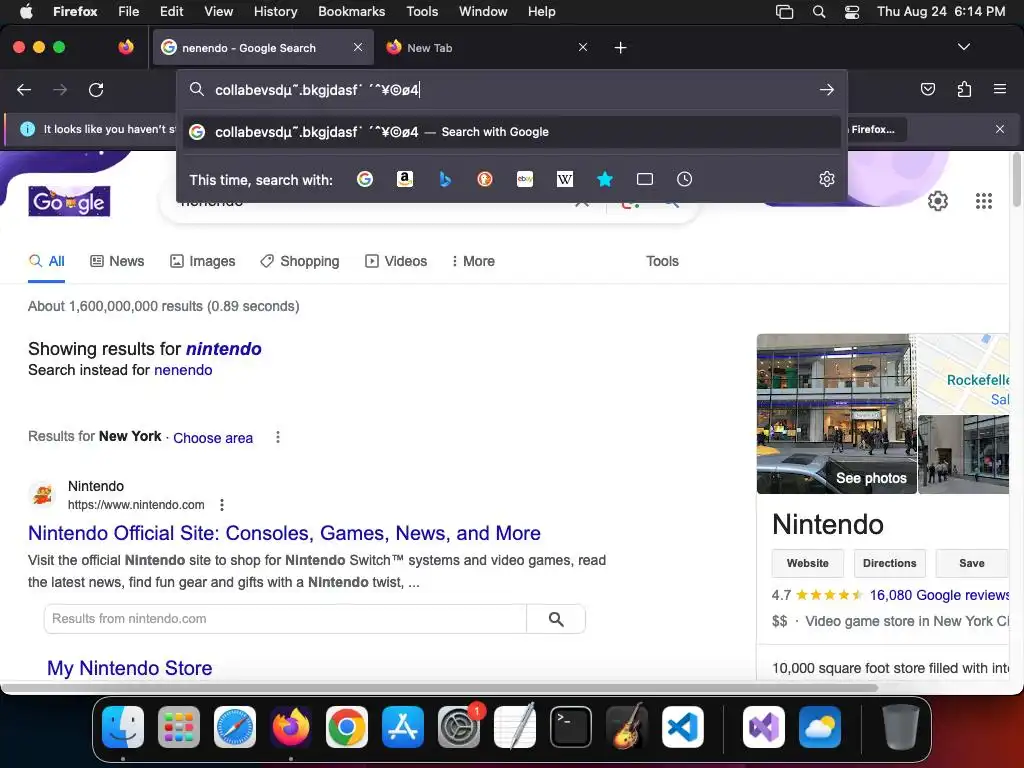The image size is (1024, 768).
Task: Open a new tab with plus button
Action: (620, 48)
